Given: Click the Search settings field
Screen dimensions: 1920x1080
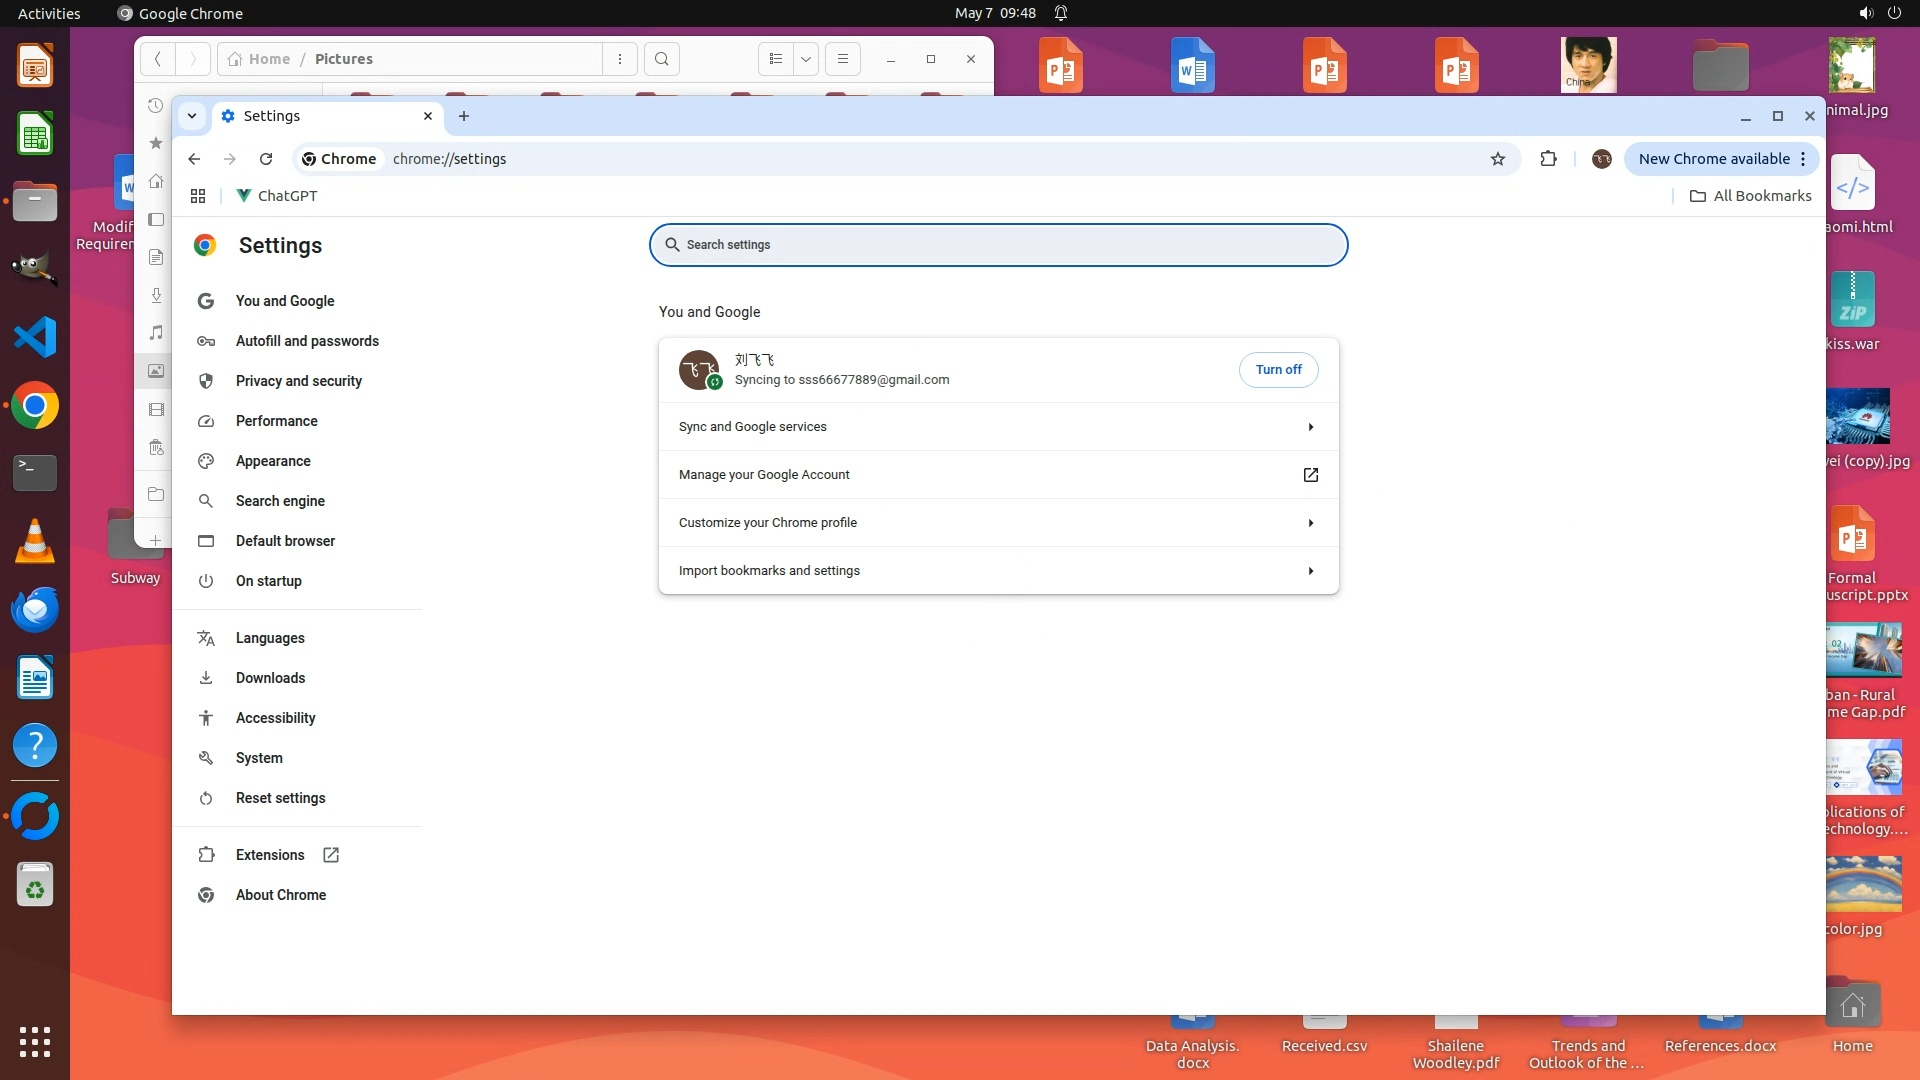Looking at the screenshot, I should pyautogui.click(x=1000, y=245).
